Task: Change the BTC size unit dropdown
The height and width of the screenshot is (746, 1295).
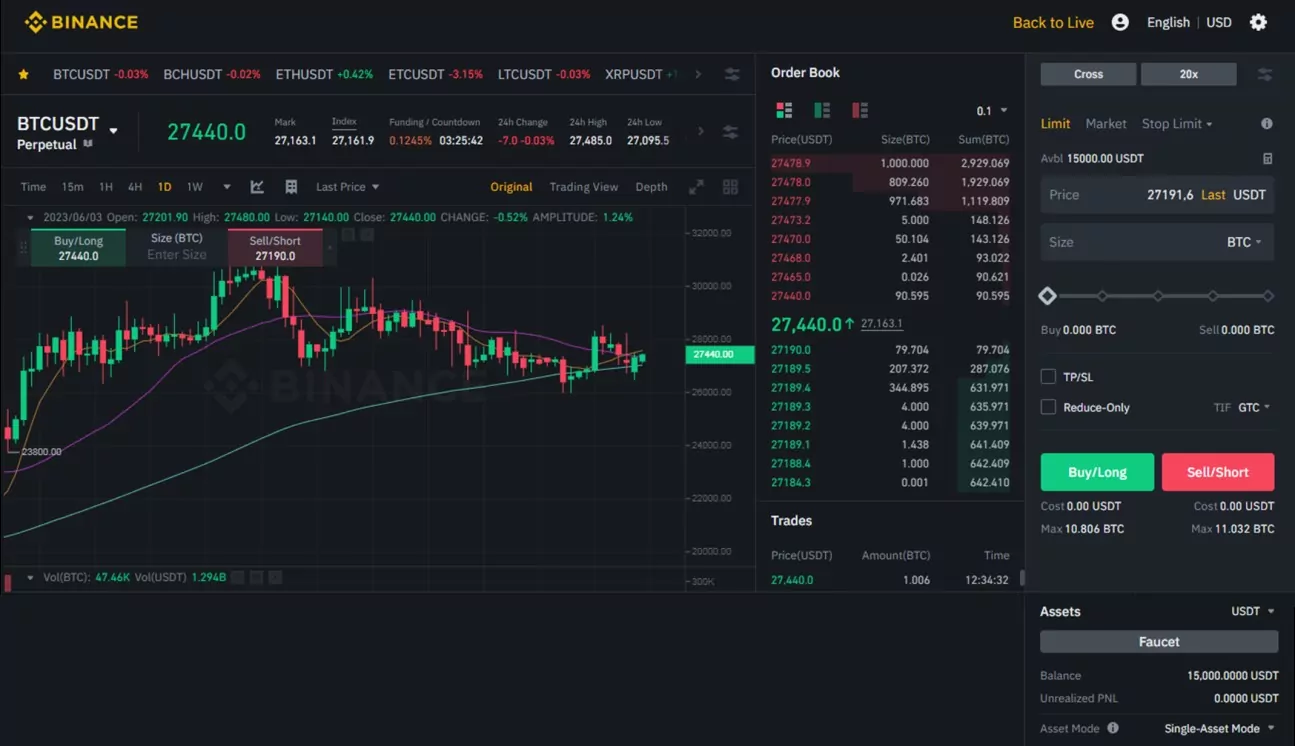Action: [x=1244, y=242]
